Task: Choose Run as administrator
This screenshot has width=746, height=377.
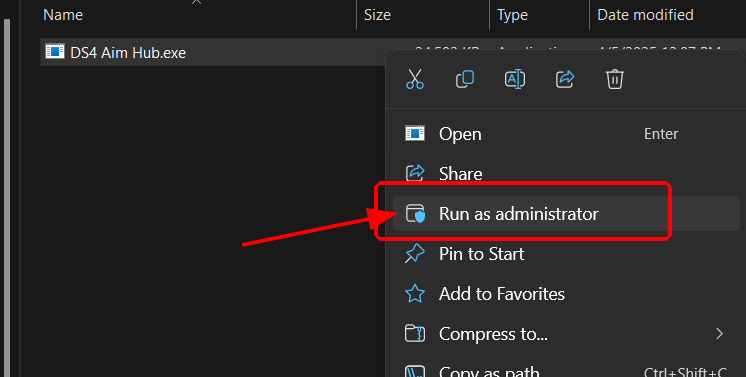Action: (x=566, y=214)
